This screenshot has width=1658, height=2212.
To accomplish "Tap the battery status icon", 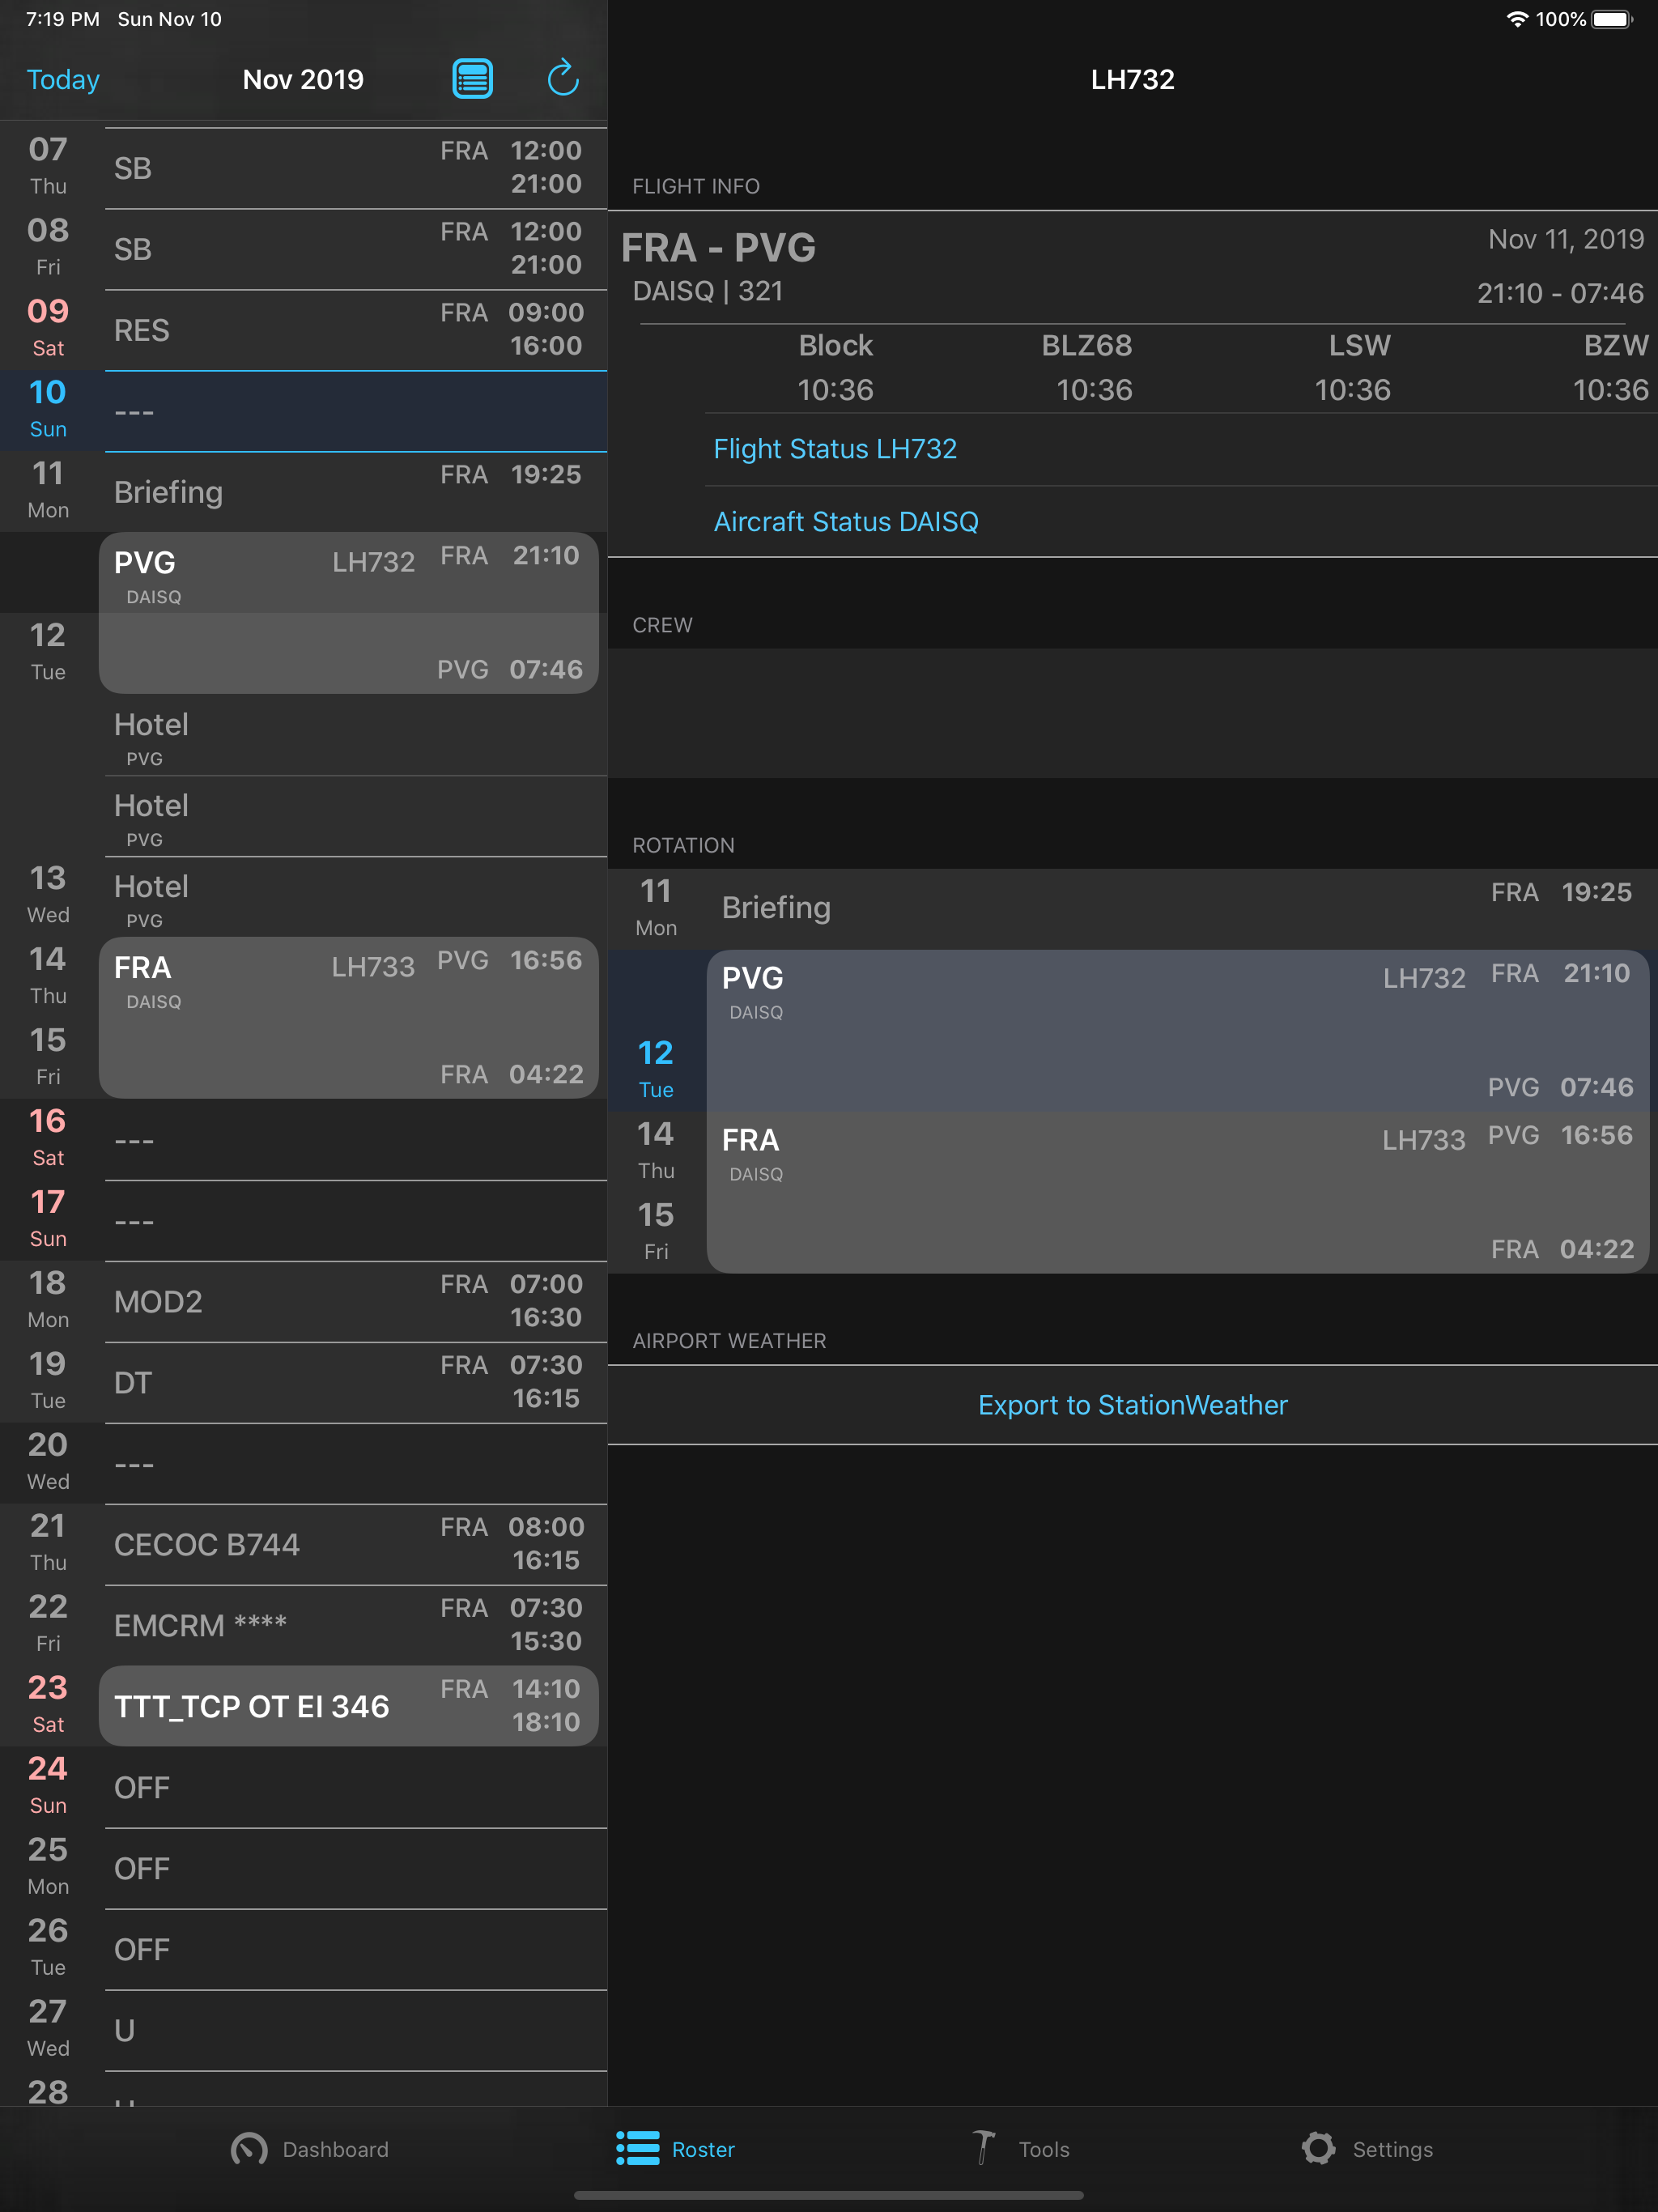I will [1612, 19].
